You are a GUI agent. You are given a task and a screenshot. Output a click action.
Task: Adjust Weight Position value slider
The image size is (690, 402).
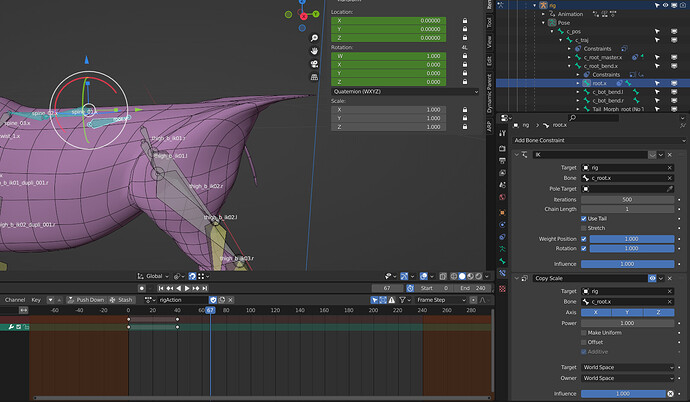tap(631, 239)
